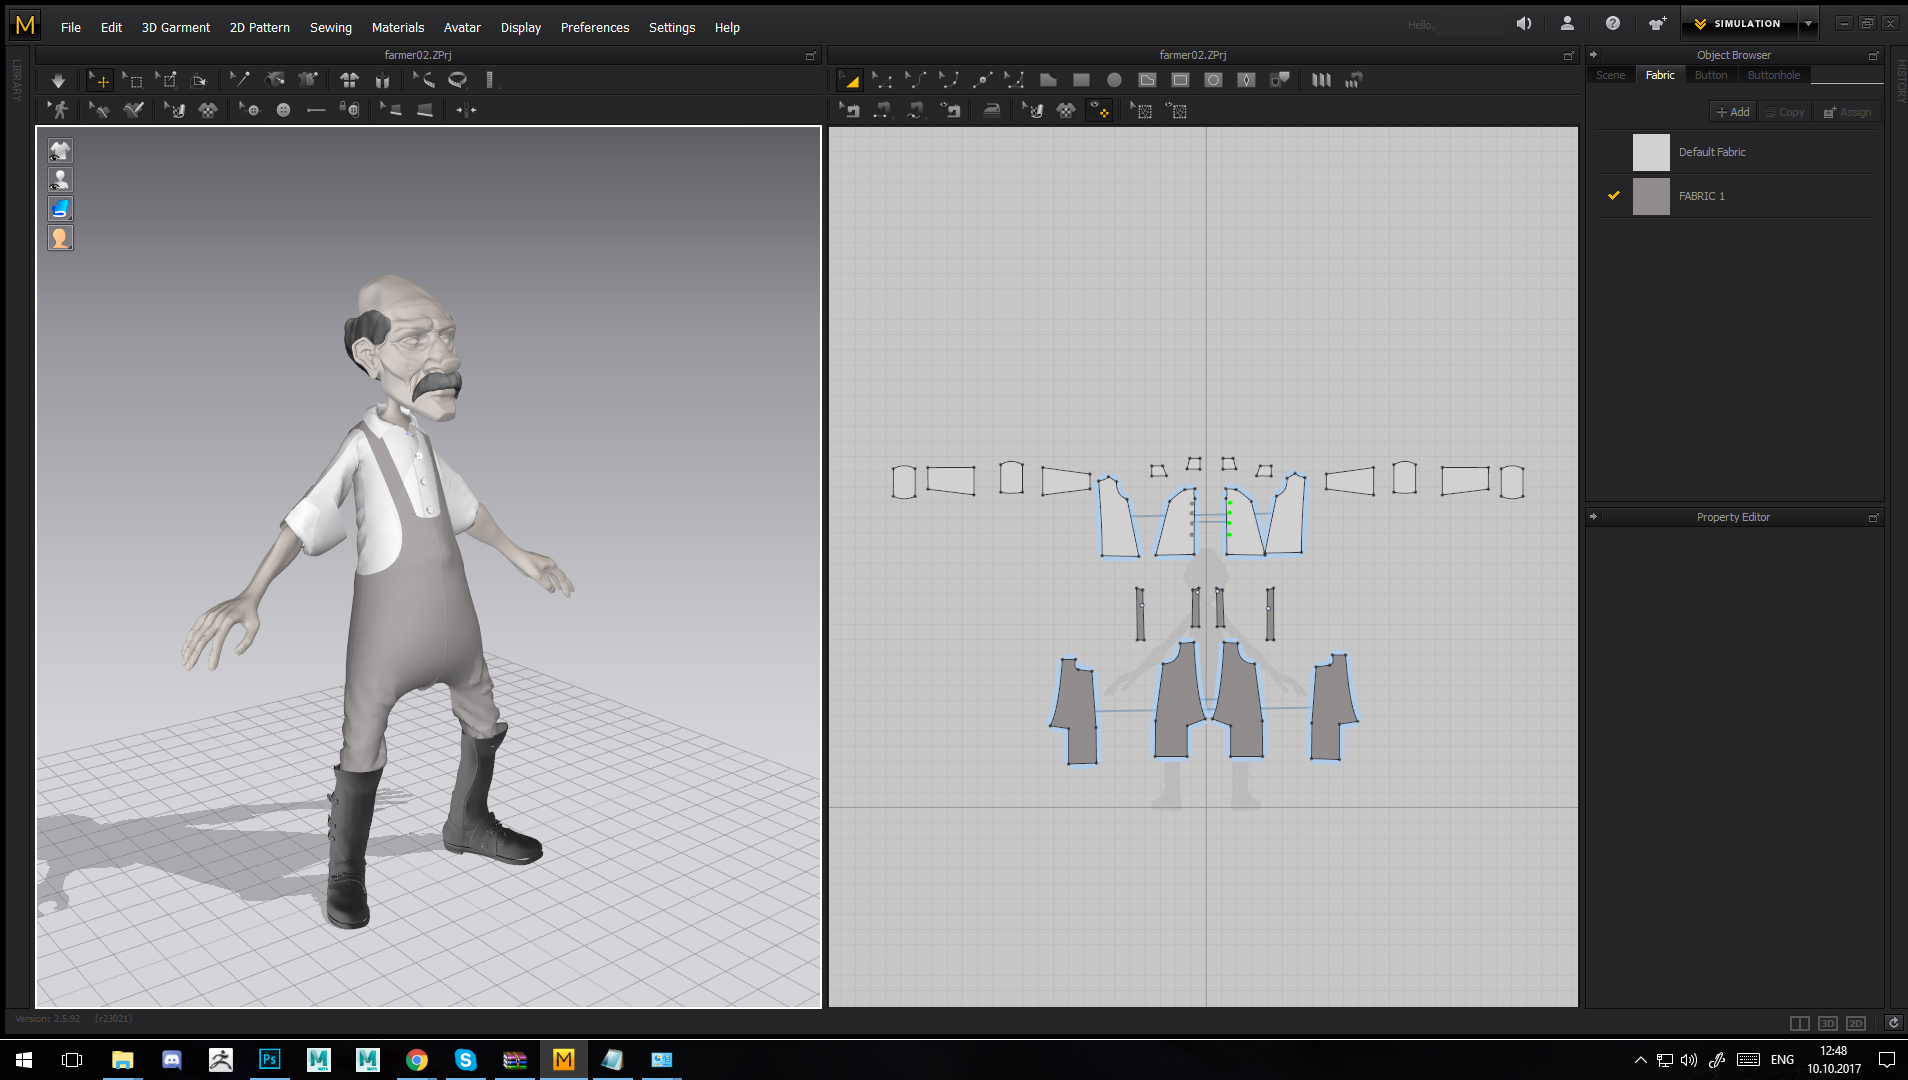This screenshot has width=1908, height=1080.
Task: Open the 3D Garment menu
Action: (175, 27)
